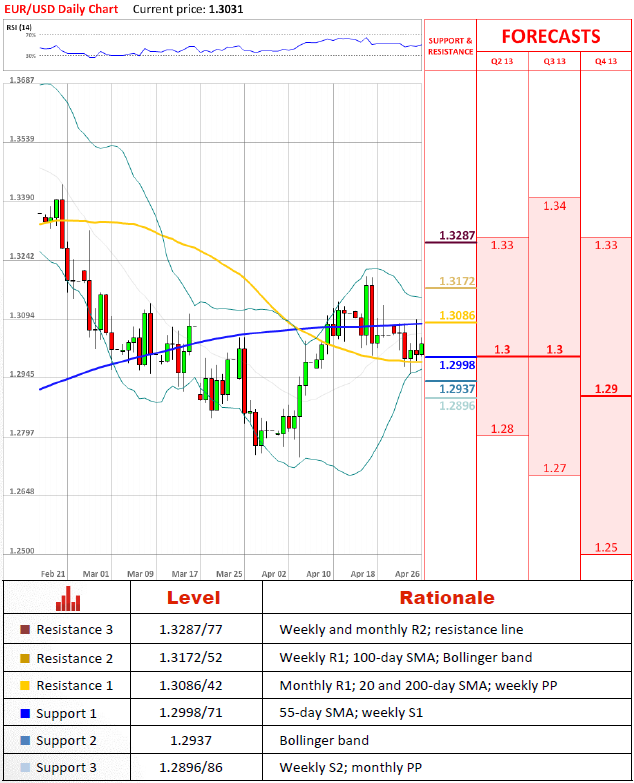
Task: Click the 'Level' table column header
Action: [x=194, y=598]
